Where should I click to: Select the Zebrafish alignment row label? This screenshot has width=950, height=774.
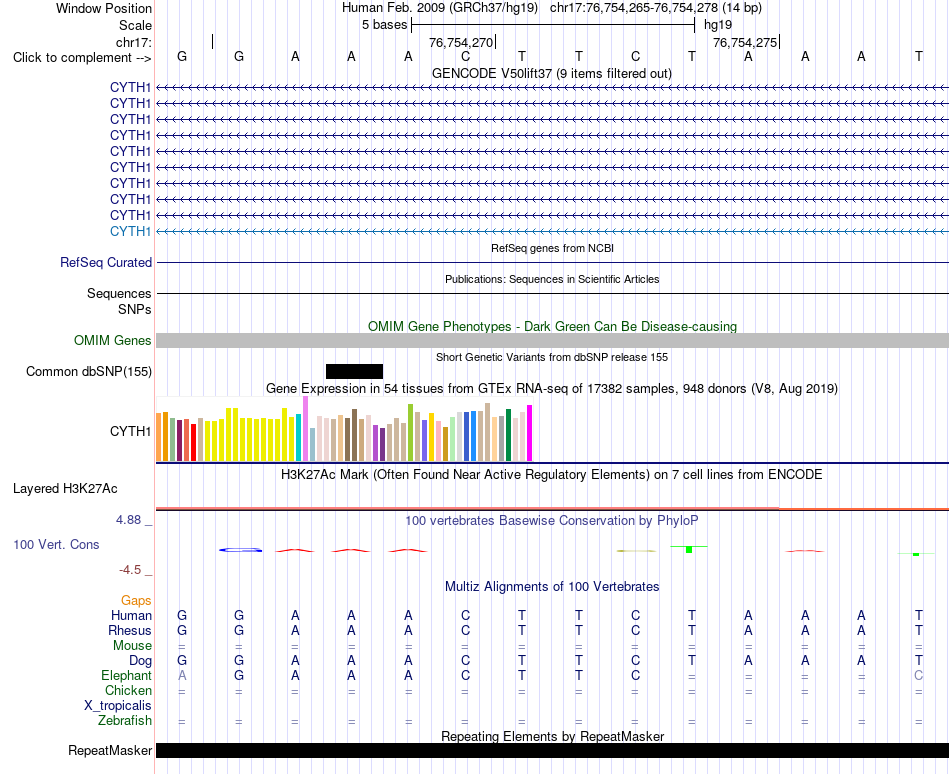coord(125,721)
